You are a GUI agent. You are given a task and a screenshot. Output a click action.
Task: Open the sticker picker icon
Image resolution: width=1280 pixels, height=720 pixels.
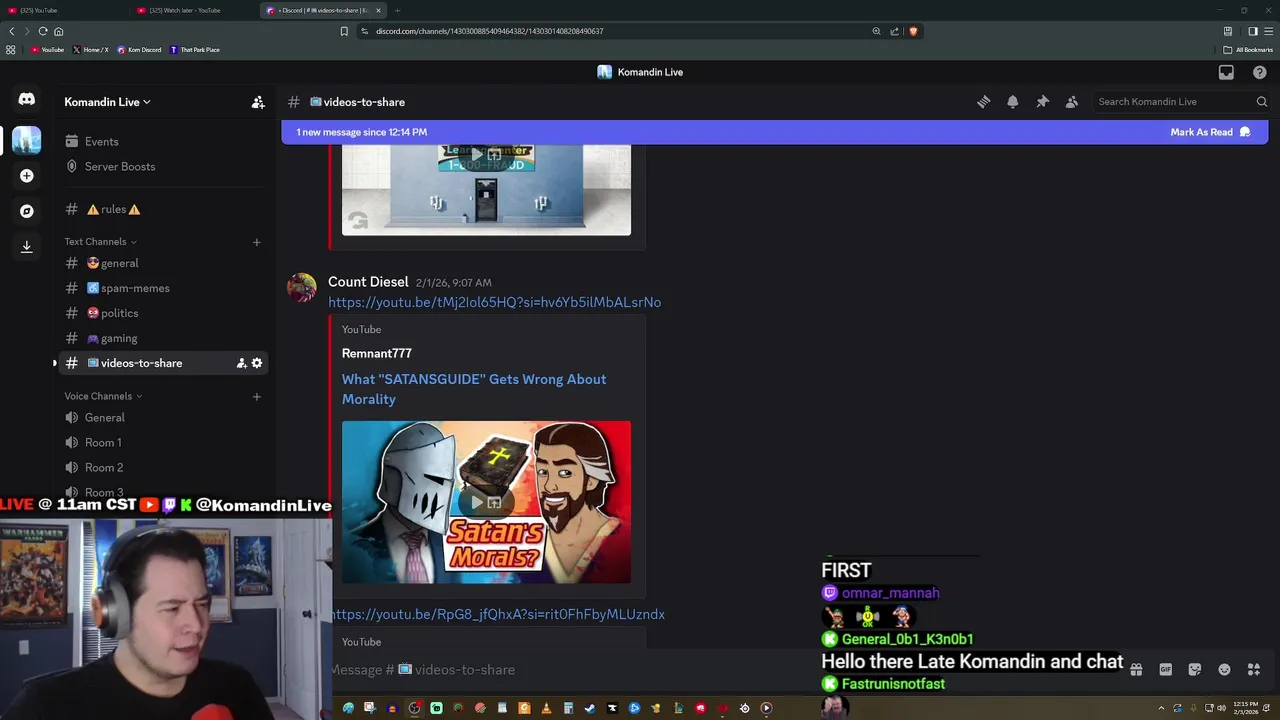pyautogui.click(x=1195, y=670)
